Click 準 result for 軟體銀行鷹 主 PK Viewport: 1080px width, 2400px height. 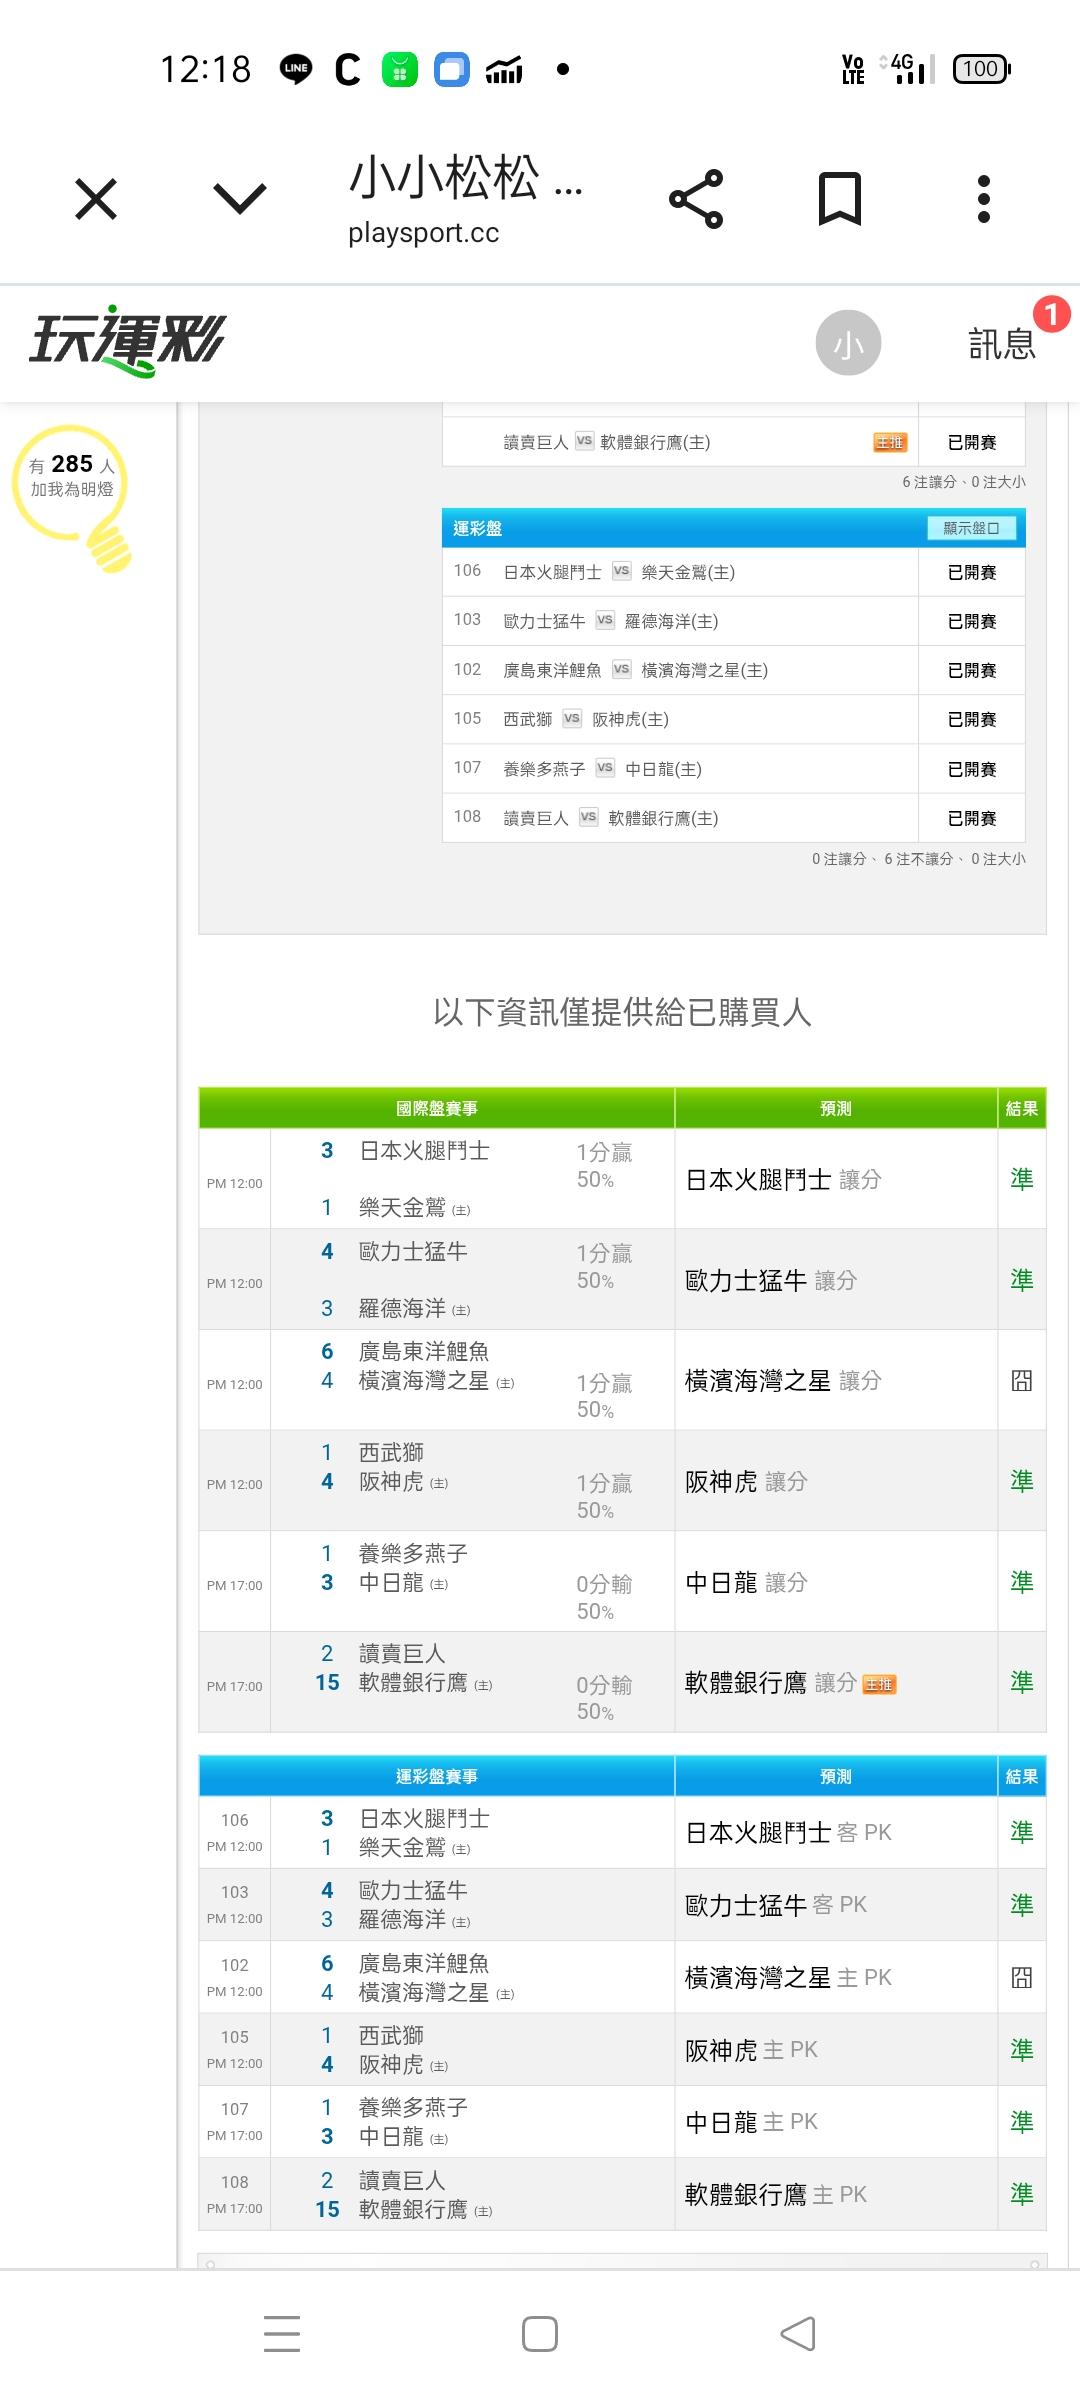click(1022, 2194)
